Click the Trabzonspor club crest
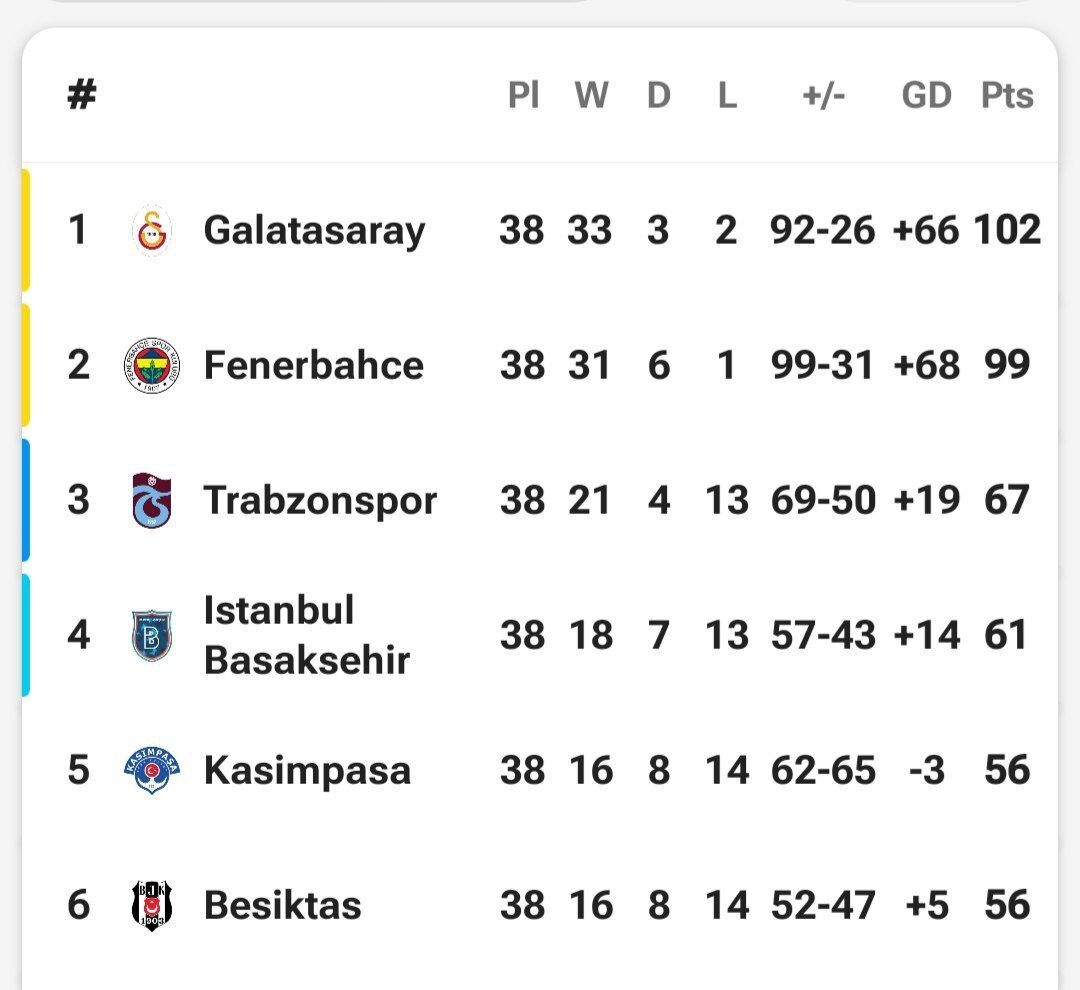This screenshot has width=1080, height=990. click(153, 500)
